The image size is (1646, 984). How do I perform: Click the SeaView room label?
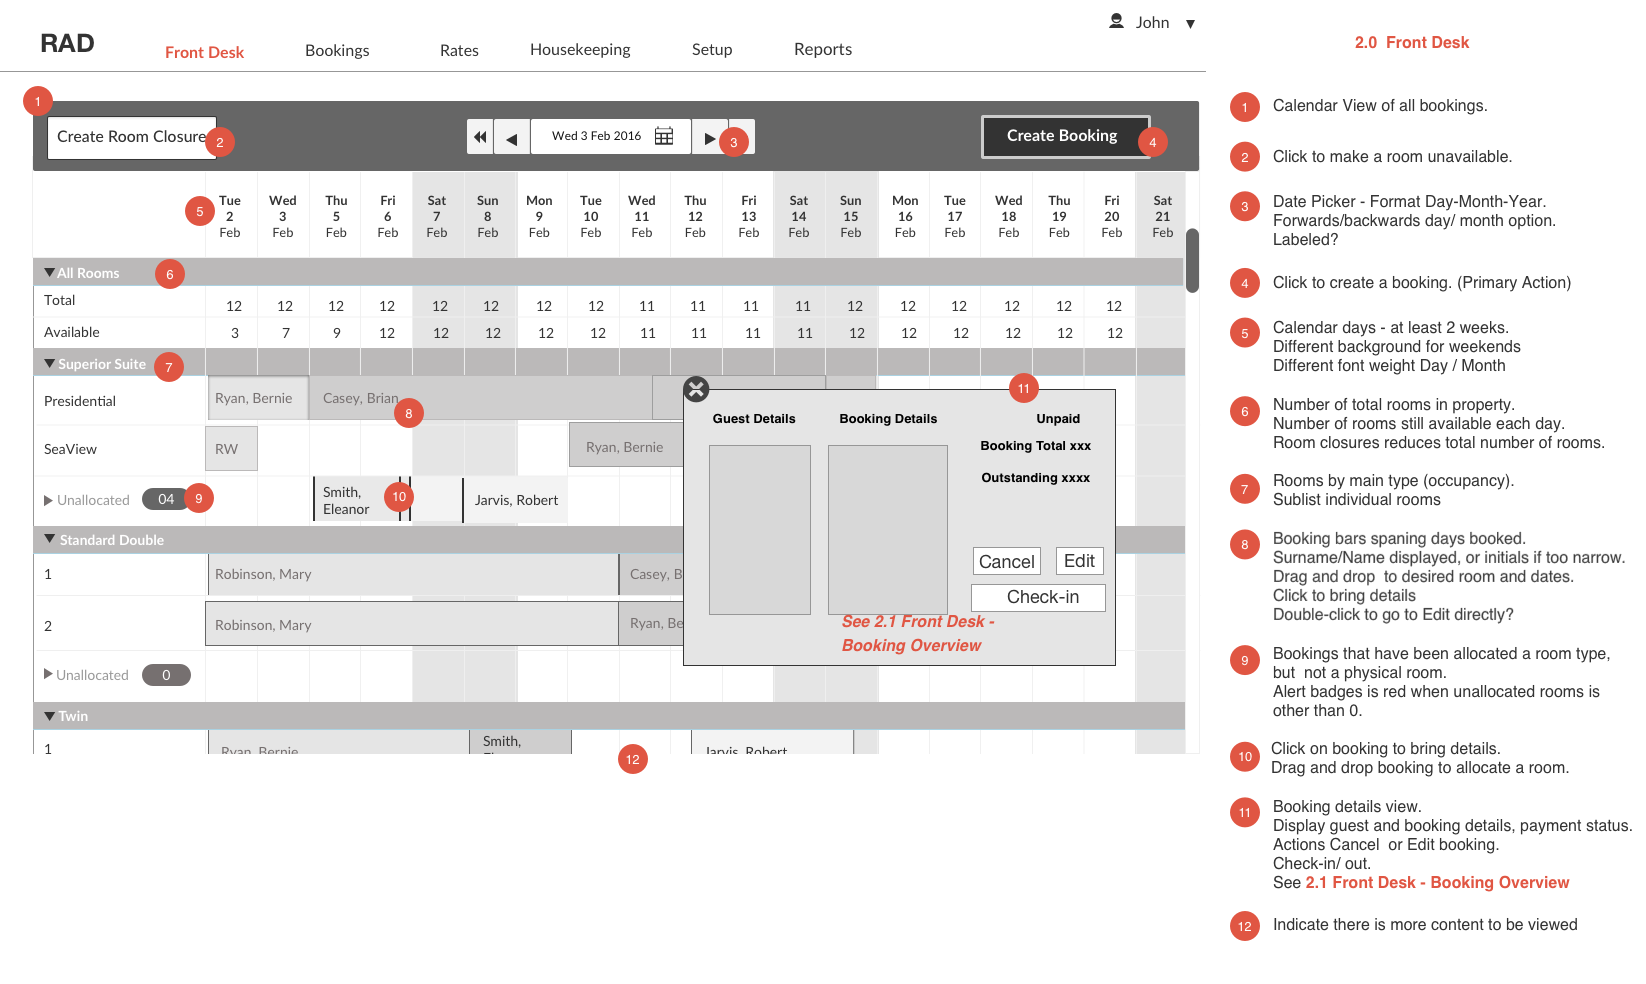pos(70,449)
